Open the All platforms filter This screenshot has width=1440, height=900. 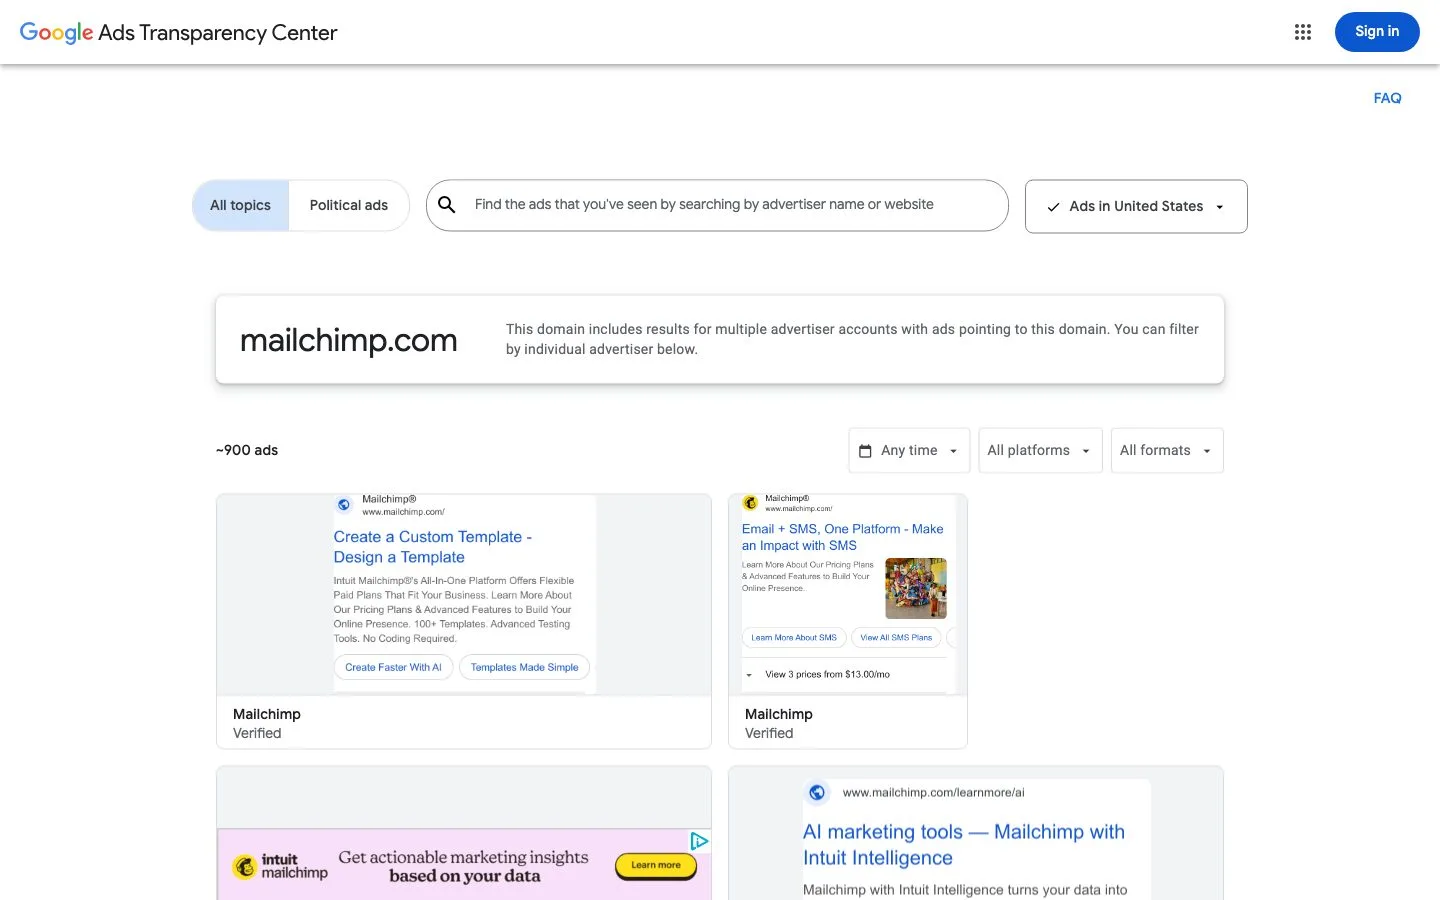click(x=1040, y=451)
